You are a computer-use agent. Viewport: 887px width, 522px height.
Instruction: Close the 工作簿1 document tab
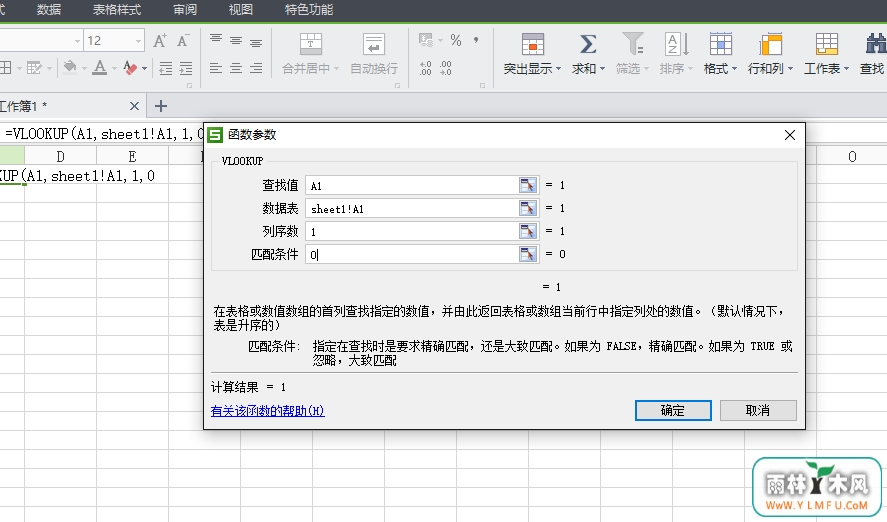pyautogui.click(x=134, y=106)
